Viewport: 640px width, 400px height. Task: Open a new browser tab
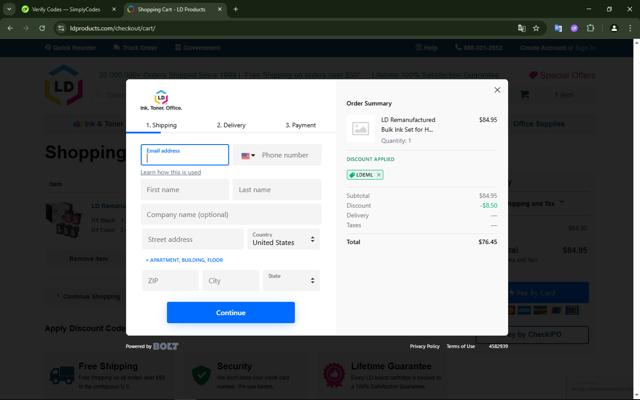pyautogui.click(x=236, y=9)
